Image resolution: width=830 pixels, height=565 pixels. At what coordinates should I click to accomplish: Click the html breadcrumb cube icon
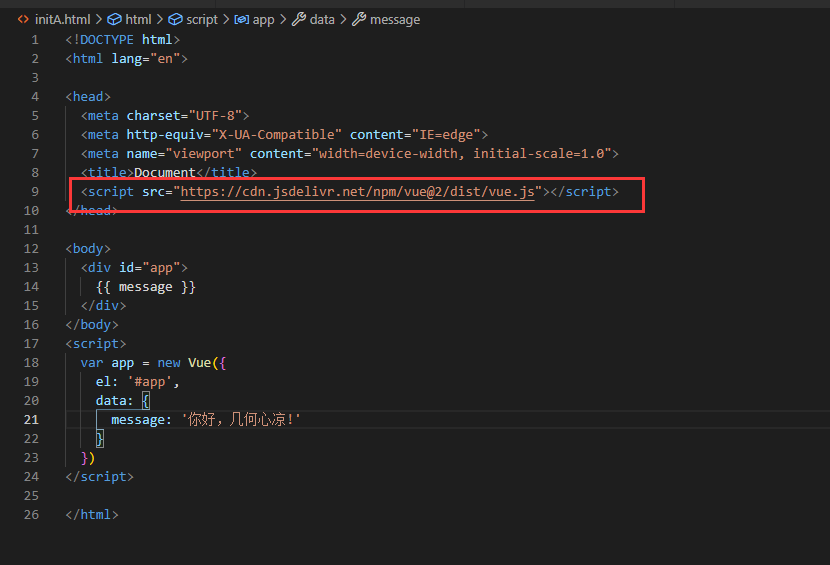tap(114, 20)
